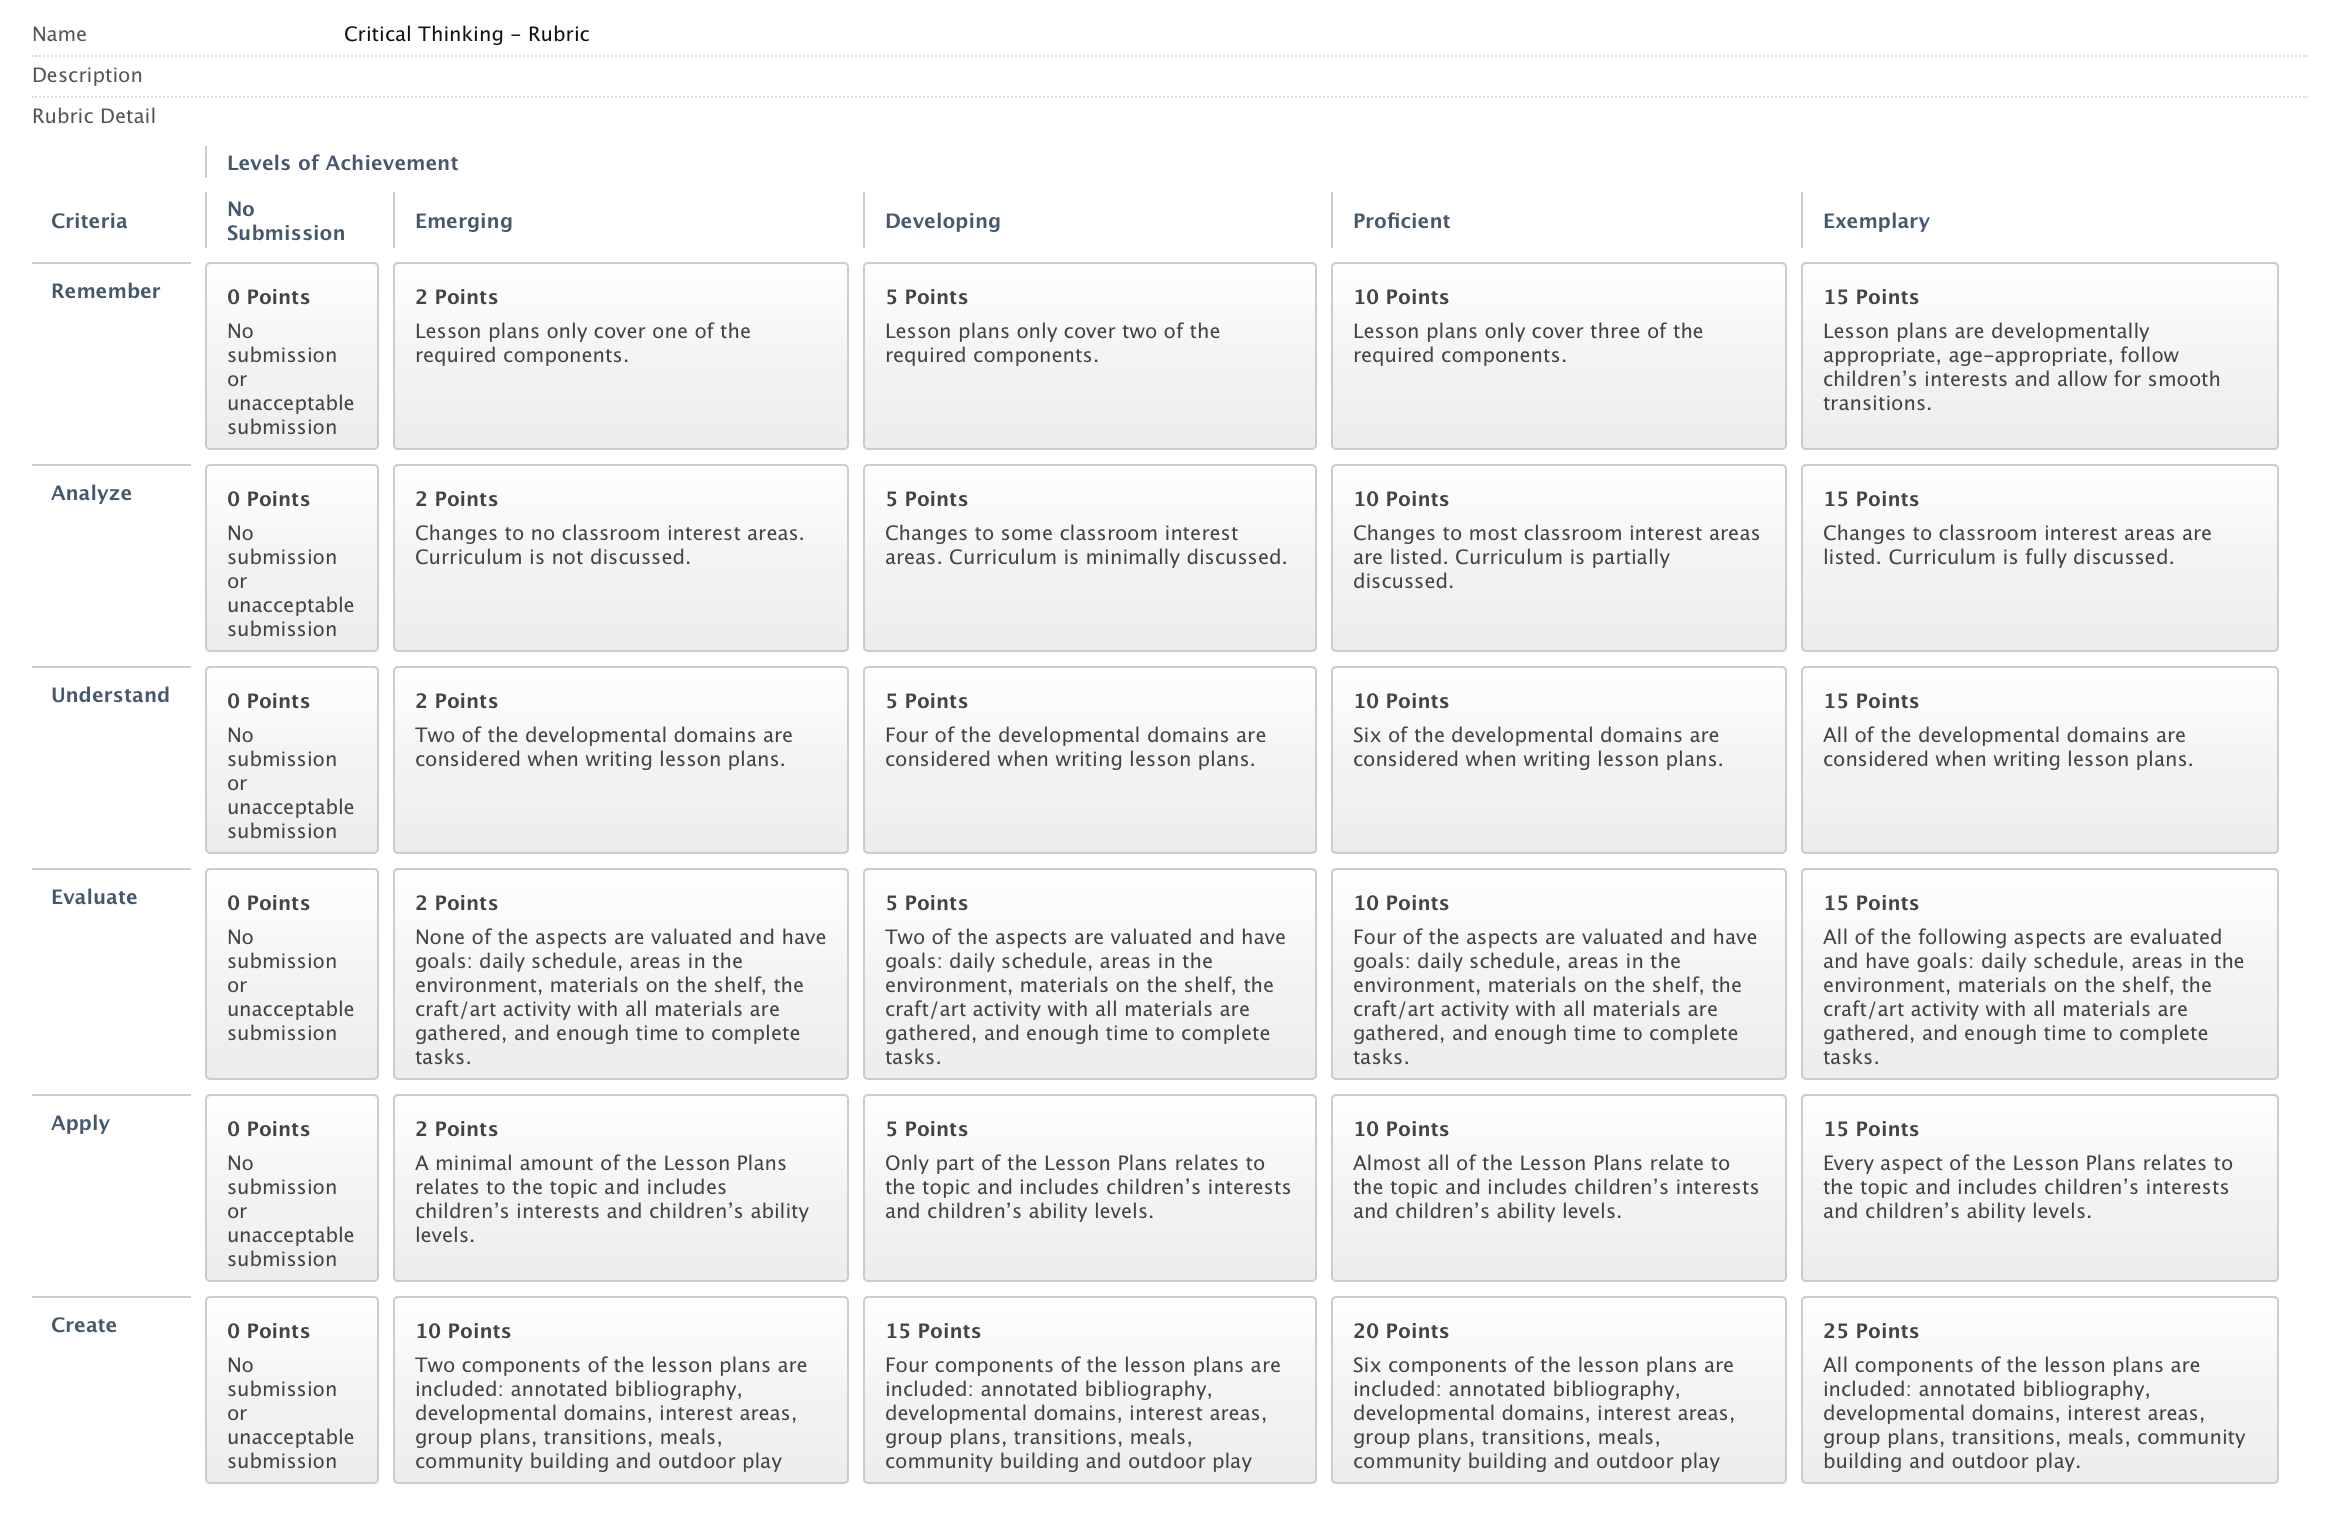Choose Analyze Proficient 10 Points cell
This screenshot has width=2340, height=1522.
(x=1558, y=558)
